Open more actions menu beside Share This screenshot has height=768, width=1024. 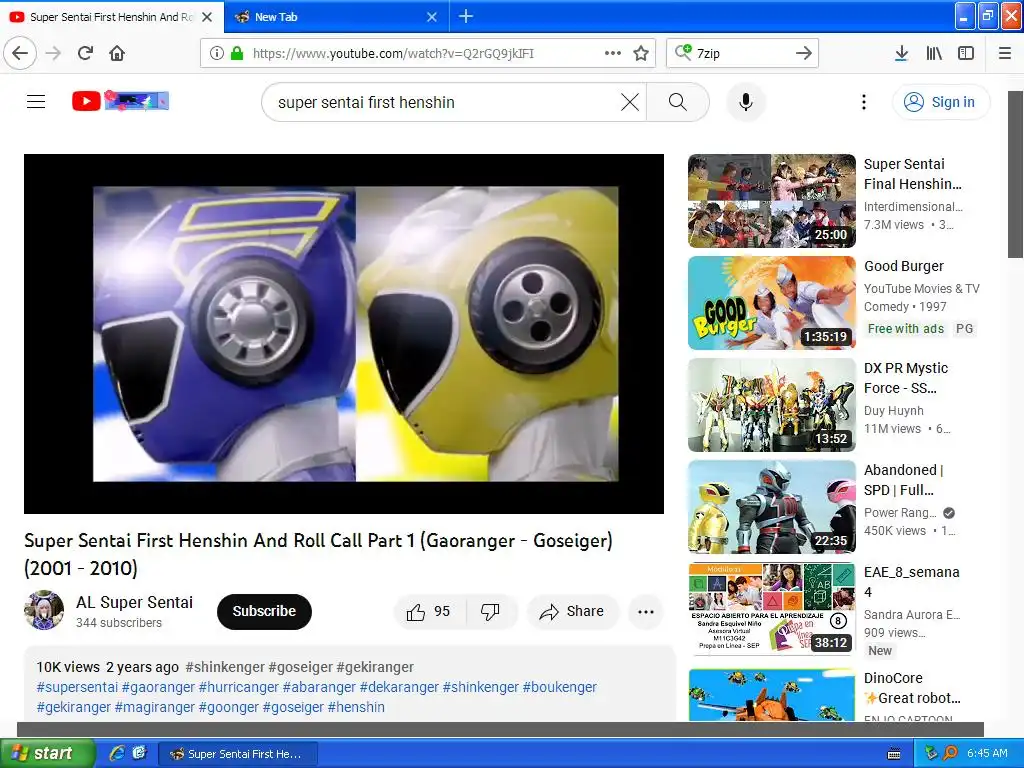[x=646, y=612]
